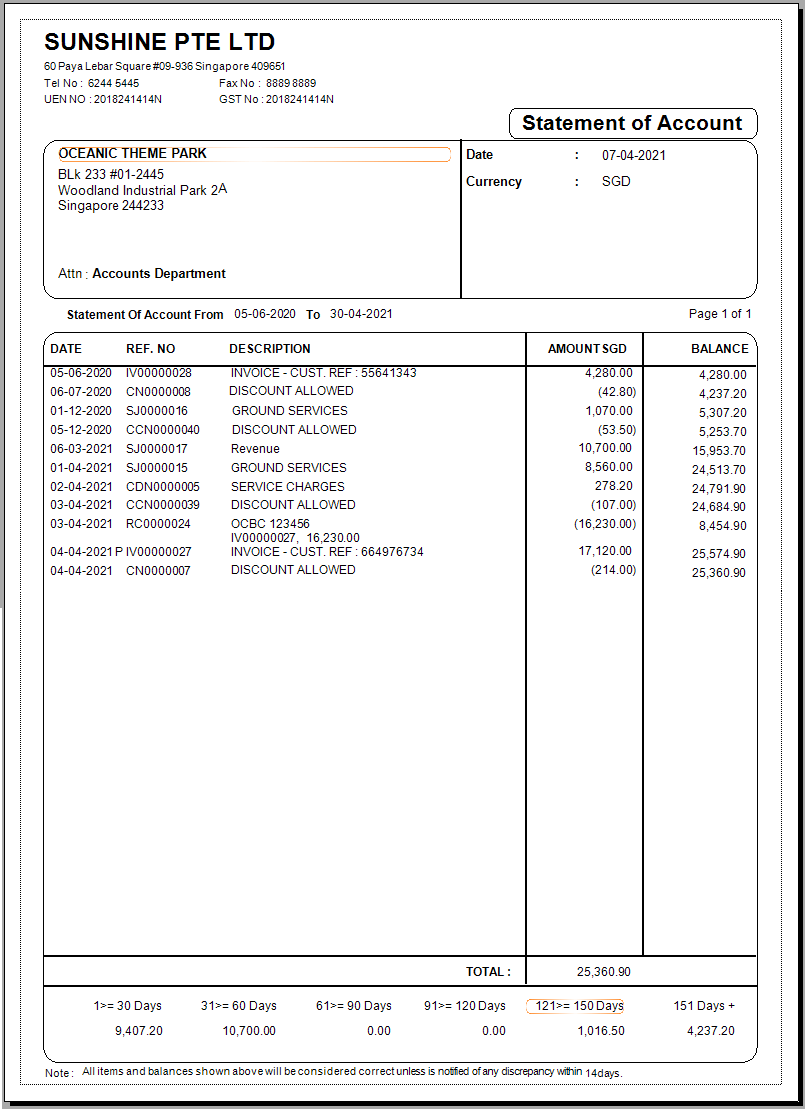Select the 1>= 30 Days amount 9,407.20
The height and width of the screenshot is (1112, 808).
click(139, 1031)
